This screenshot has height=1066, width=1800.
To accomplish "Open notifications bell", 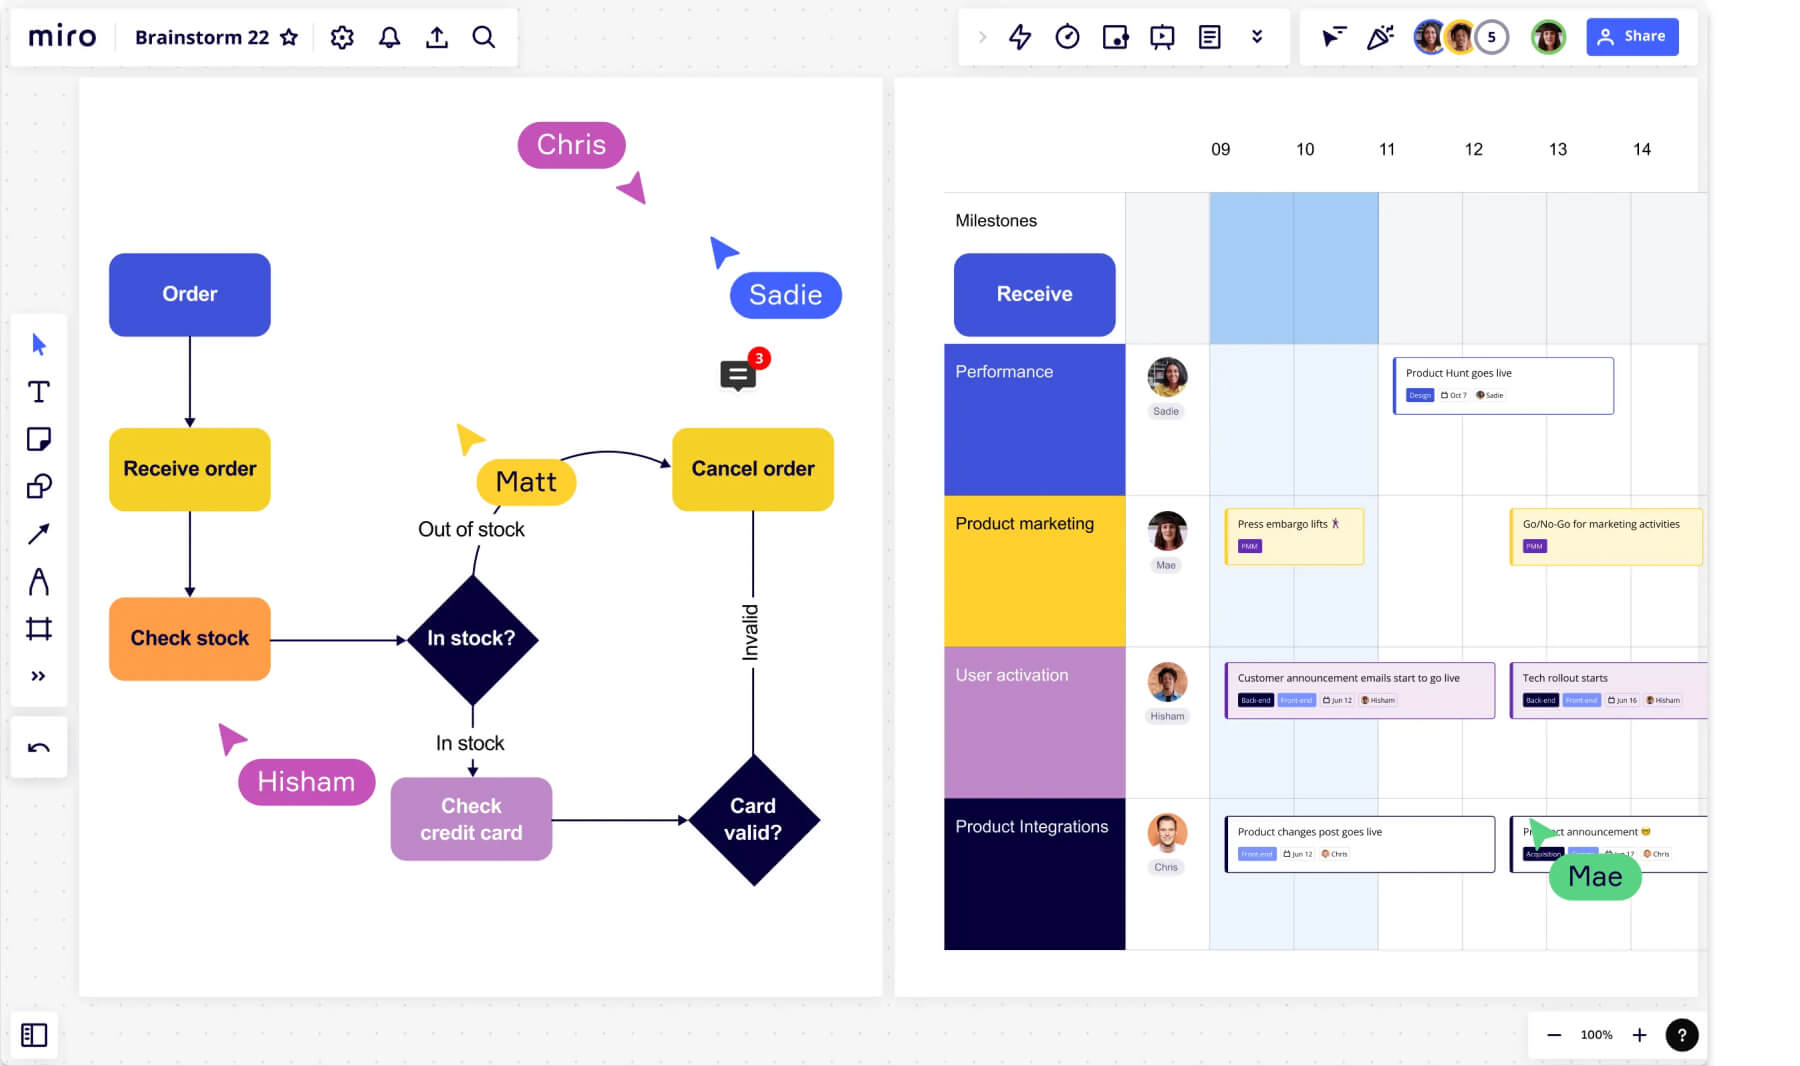I will (x=390, y=37).
